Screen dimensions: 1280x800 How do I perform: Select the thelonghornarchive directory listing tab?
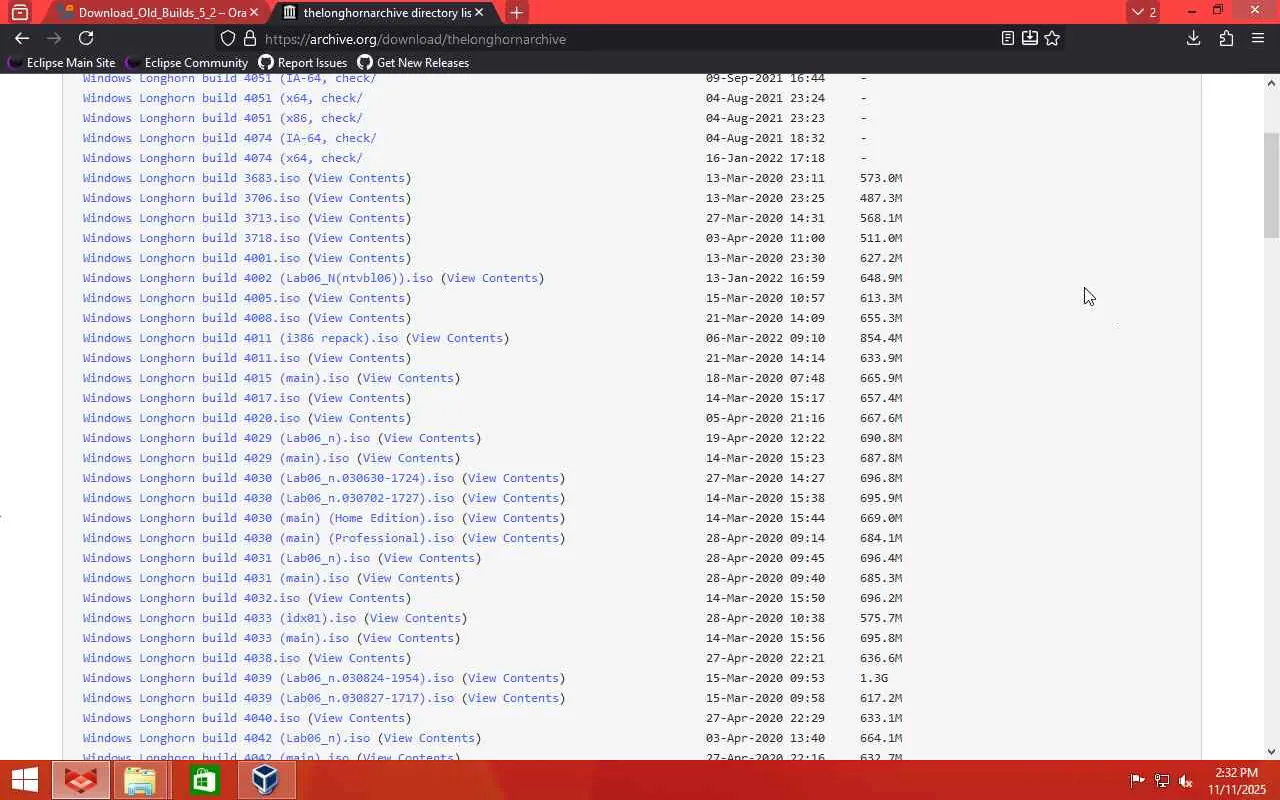pos(384,12)
